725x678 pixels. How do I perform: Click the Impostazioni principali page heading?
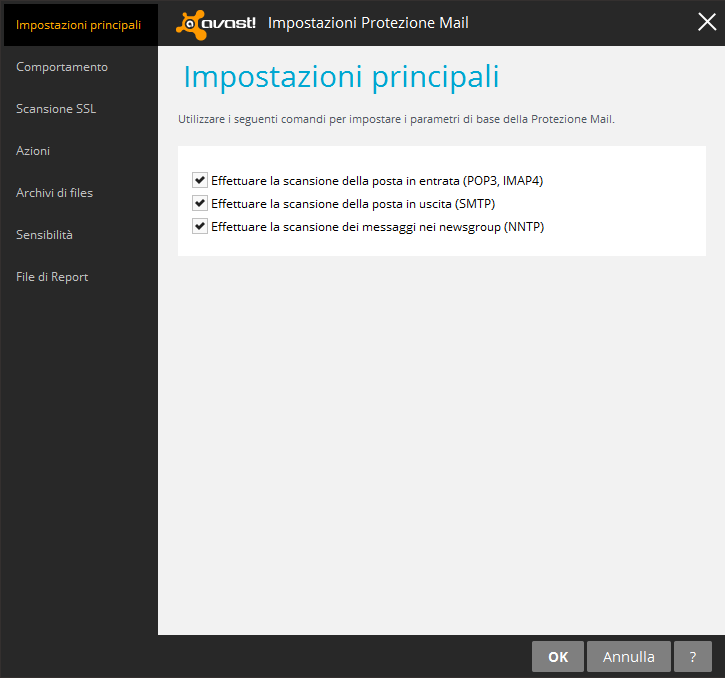point(341,76)
